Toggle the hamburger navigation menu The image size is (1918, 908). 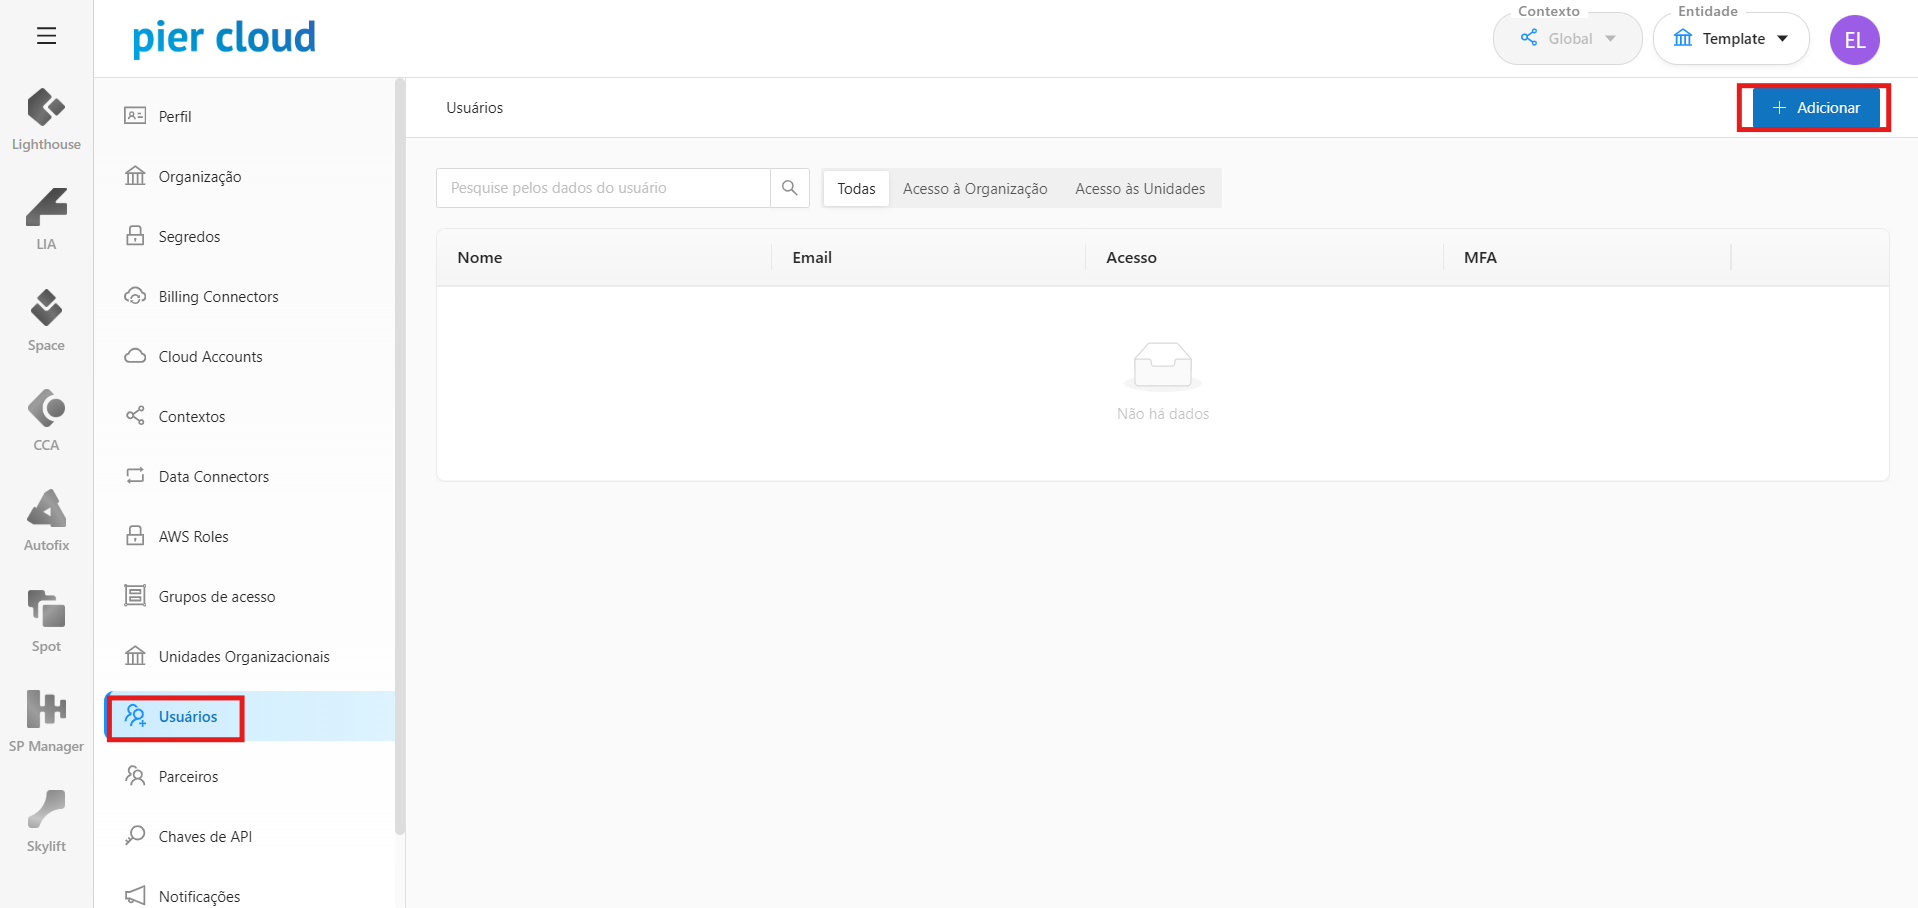pyautogui.click(x=46, y=36)
